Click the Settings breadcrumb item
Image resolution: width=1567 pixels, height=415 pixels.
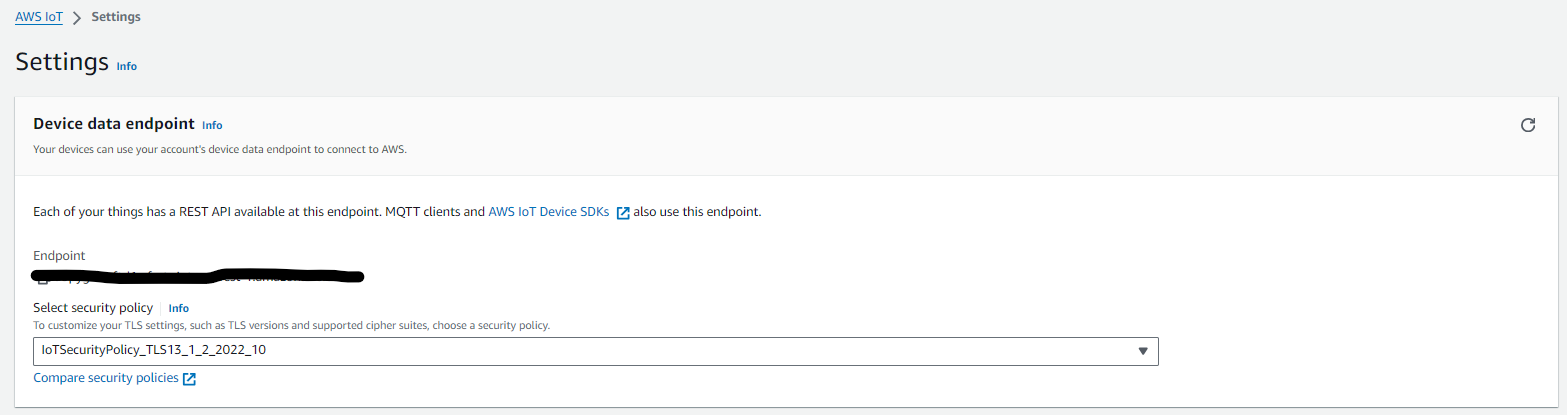click(x=116, y=17)
